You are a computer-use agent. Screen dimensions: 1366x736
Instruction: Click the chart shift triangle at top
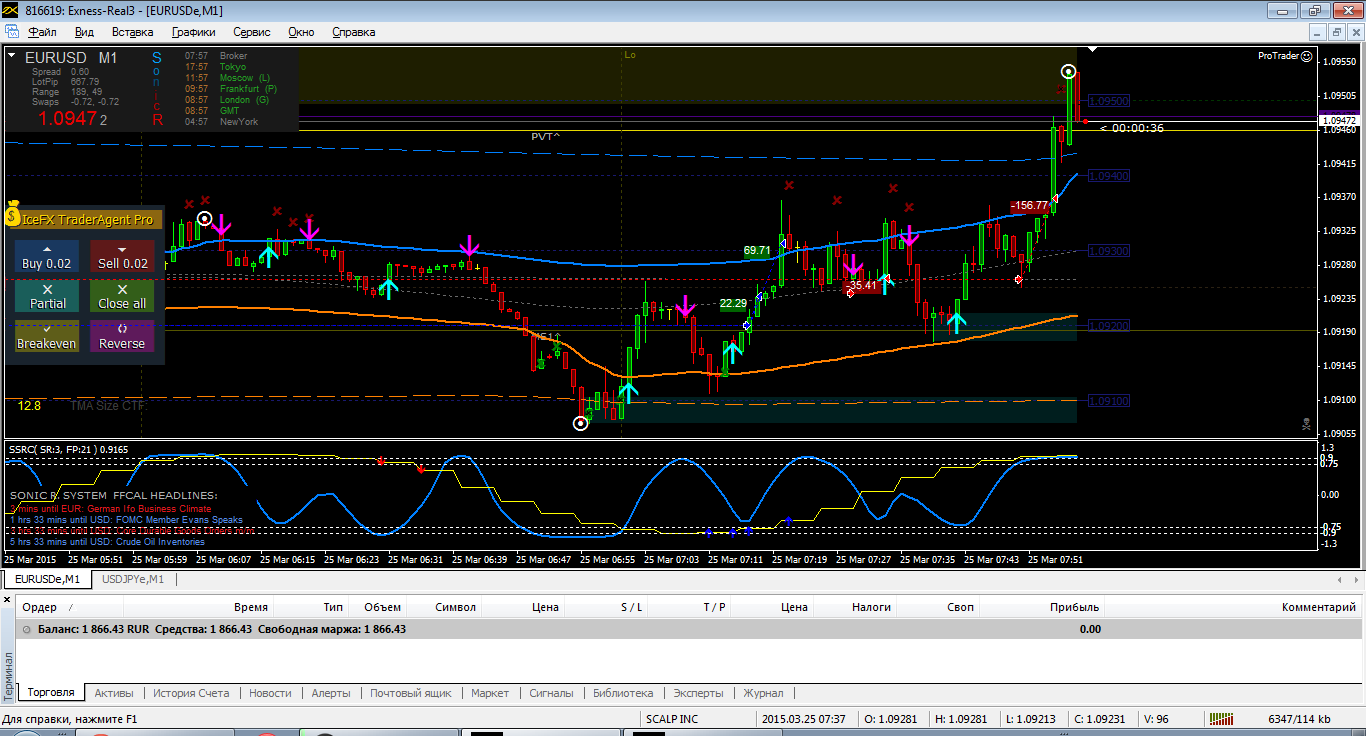(x=1093, y=48)
